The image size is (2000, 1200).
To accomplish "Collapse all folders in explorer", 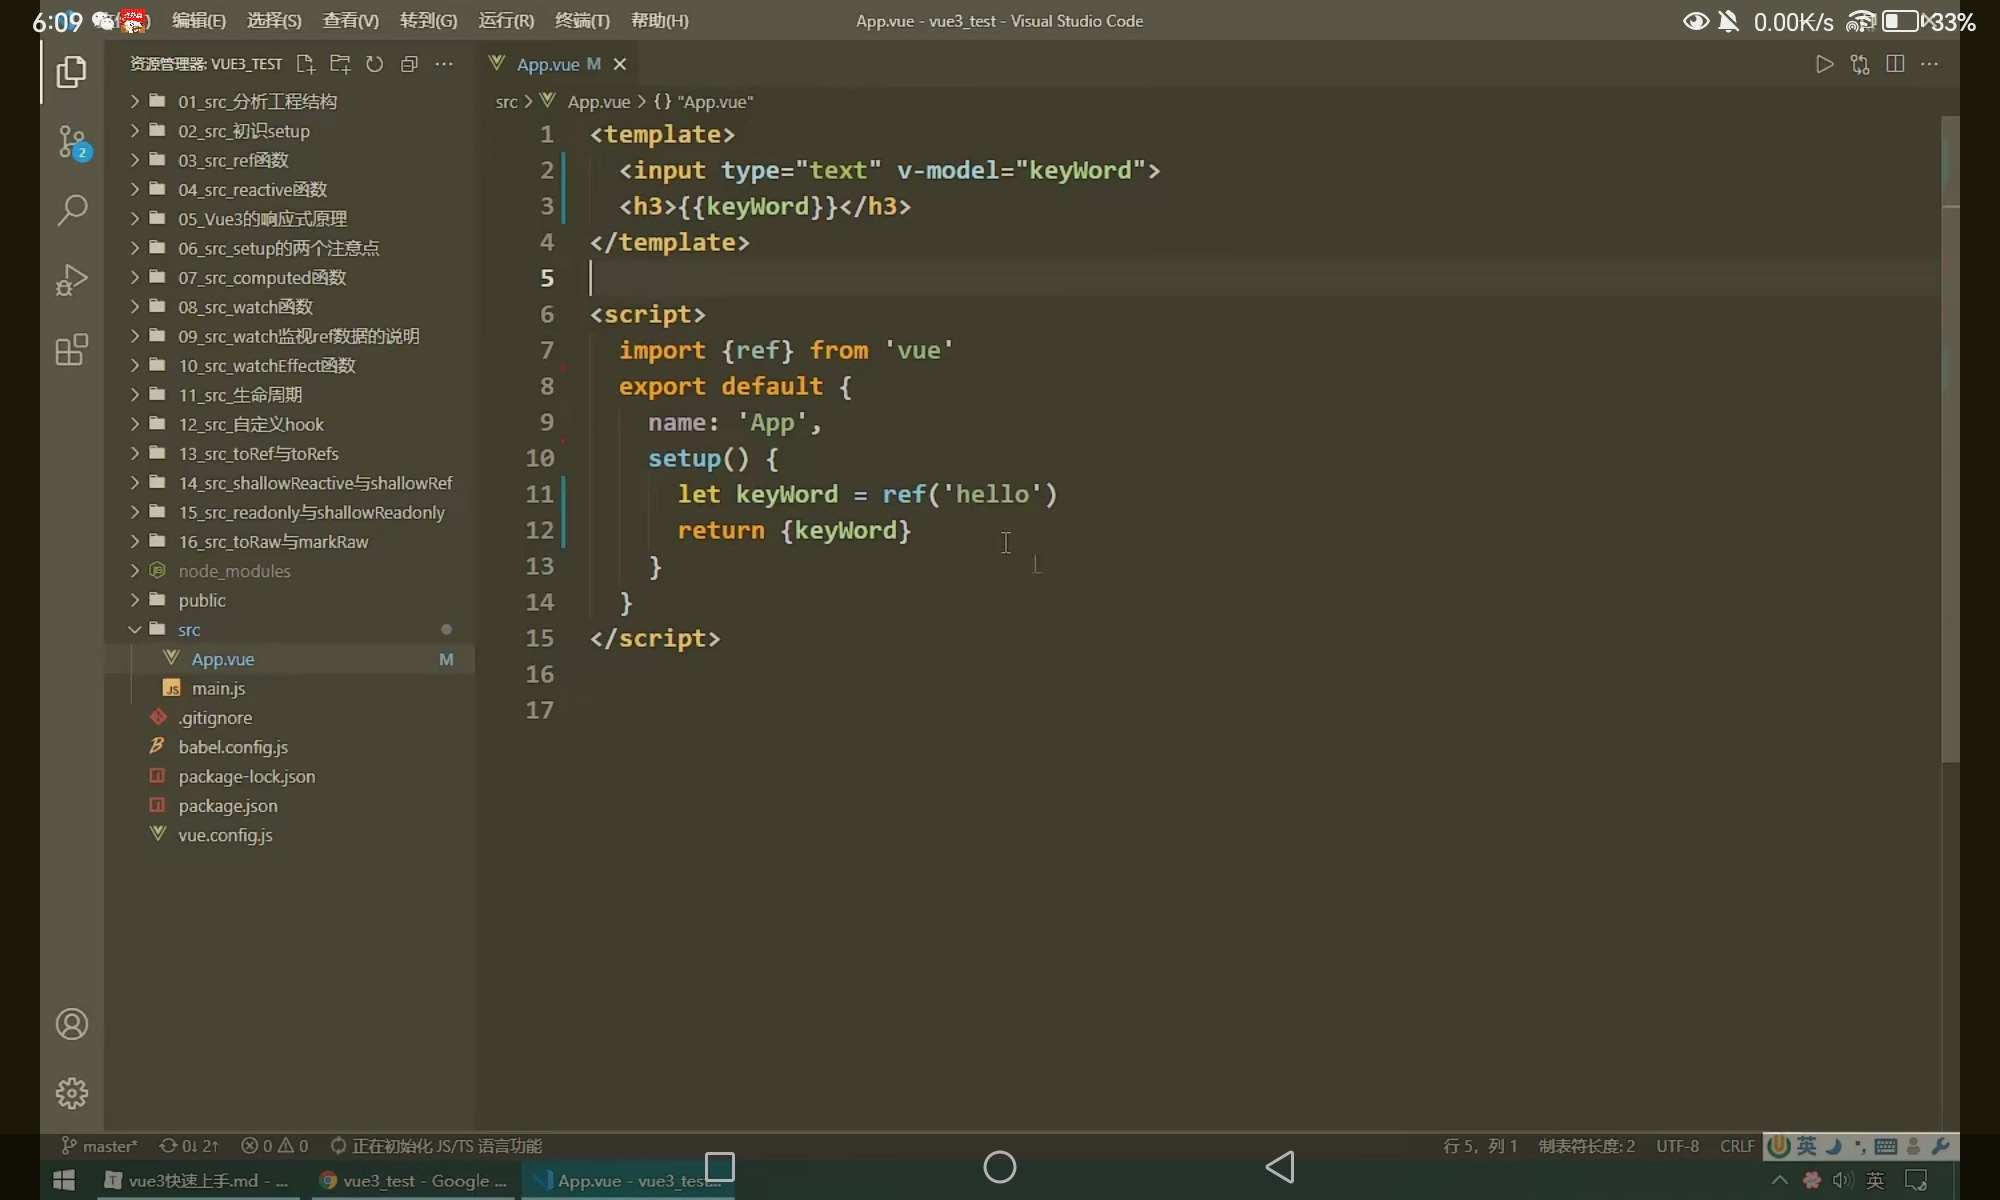I will (409, 64).
